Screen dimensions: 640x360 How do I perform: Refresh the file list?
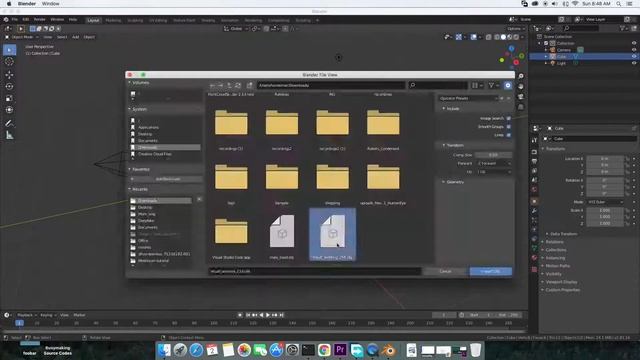[x=238, y=85]
